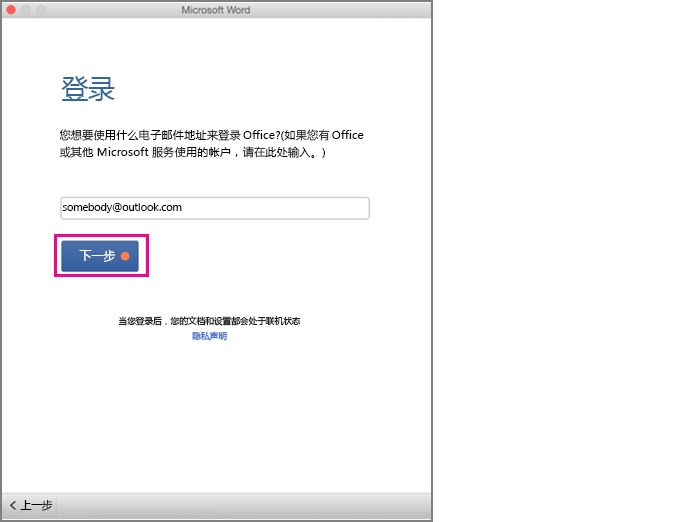Open the 隐私声明 privacy statement link
This screenshot has height=522, width=700.
(209, 336)
